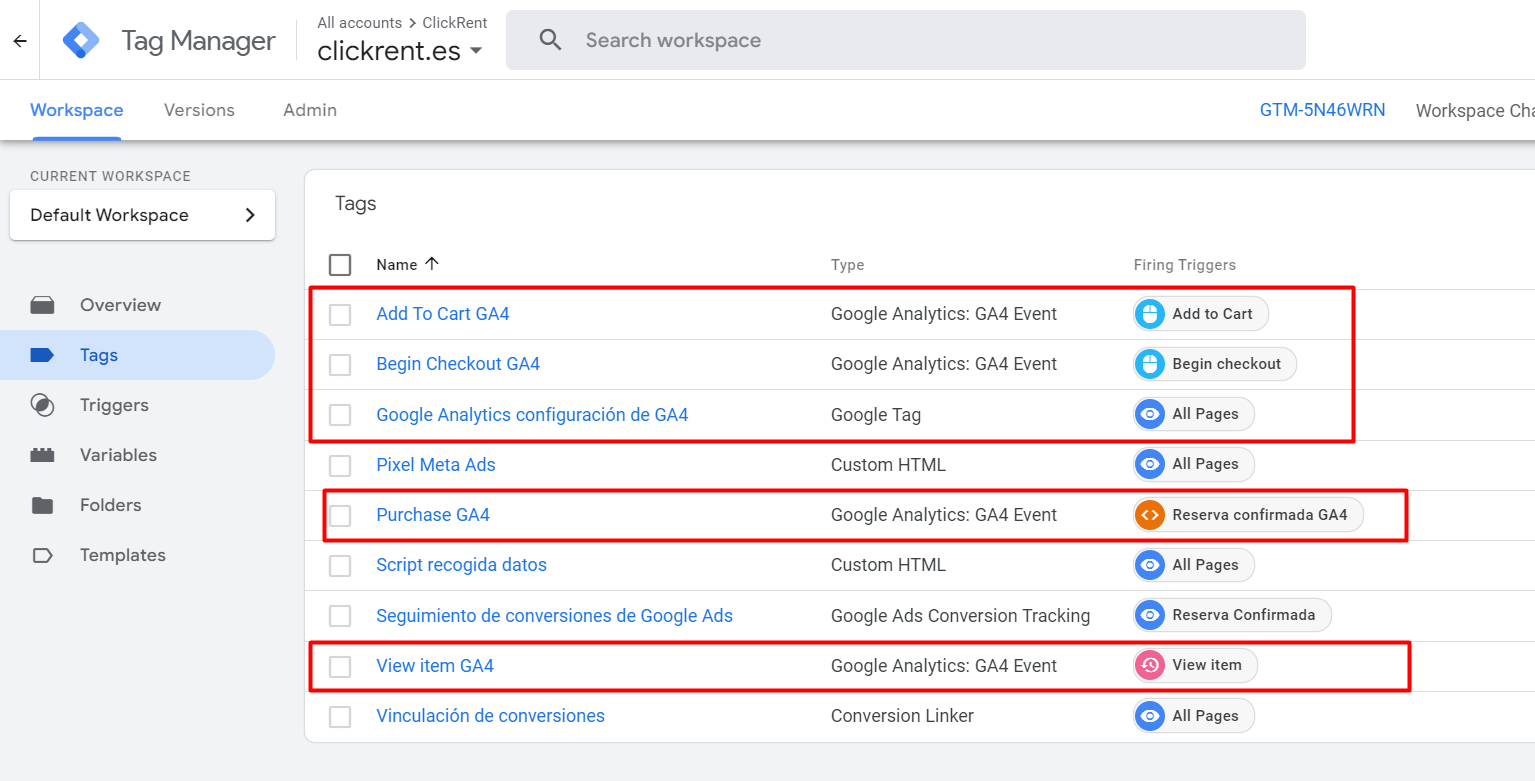The width and height of the screenshot is (1535, 781).
Task: Tick the select-all checkbox in header
Action: point(340,265)
